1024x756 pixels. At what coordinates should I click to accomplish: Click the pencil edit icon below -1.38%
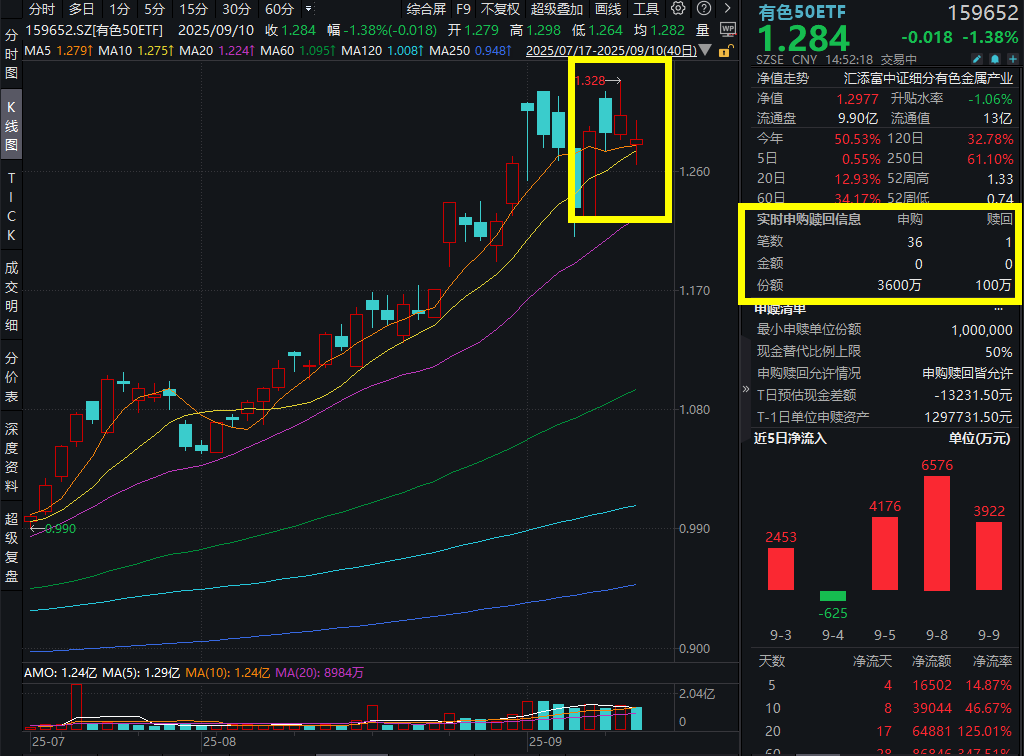tap(977, 60)
